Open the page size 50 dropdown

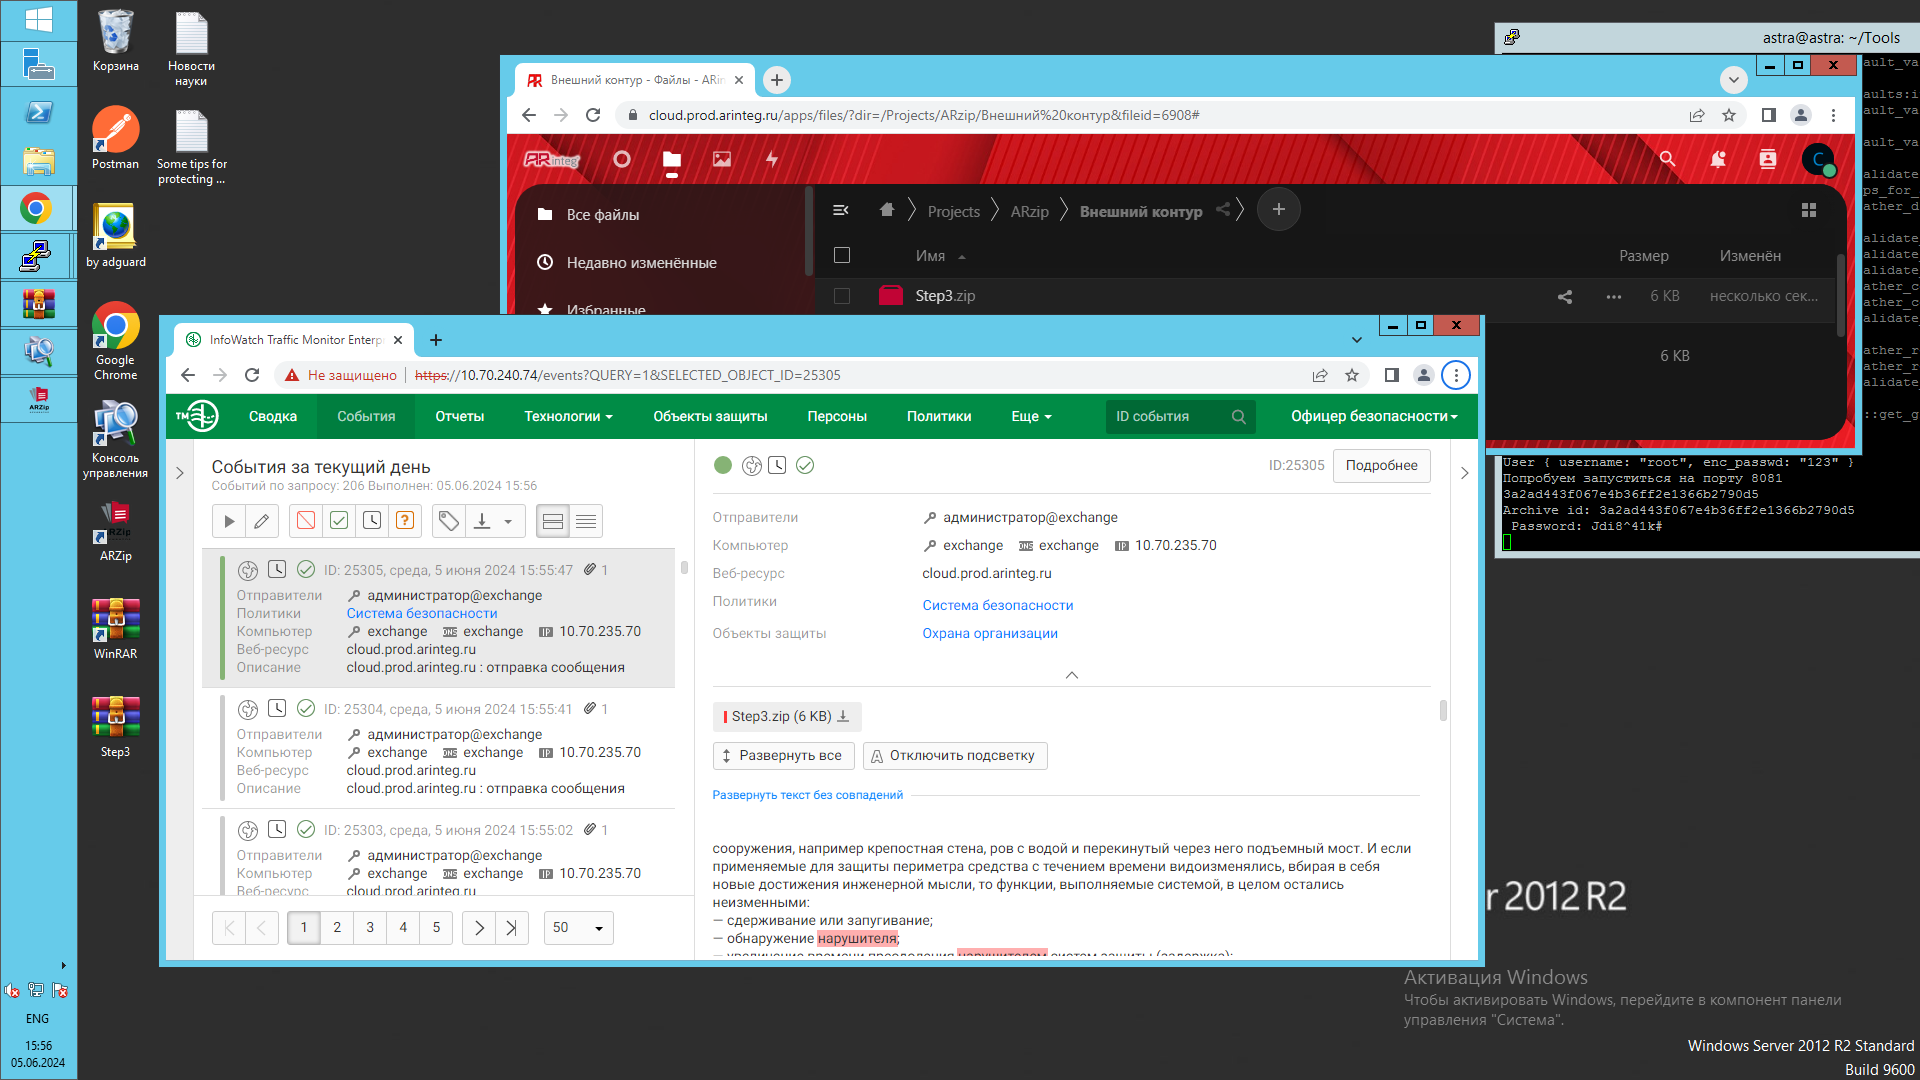(x=578, y=928)
